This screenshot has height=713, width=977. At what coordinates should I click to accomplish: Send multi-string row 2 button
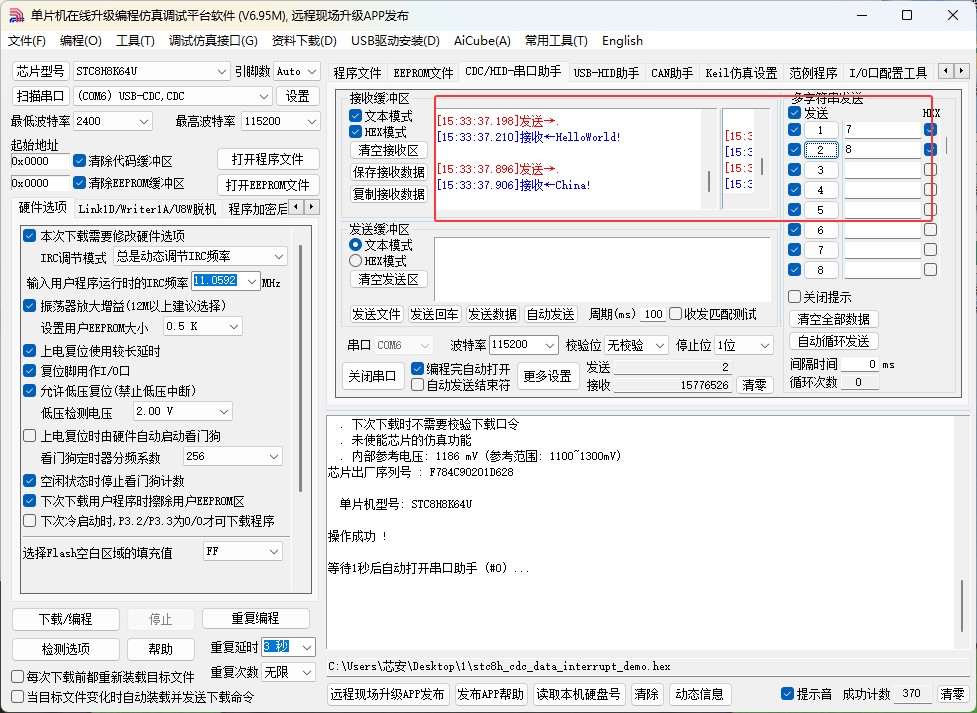tap(821, 150)
